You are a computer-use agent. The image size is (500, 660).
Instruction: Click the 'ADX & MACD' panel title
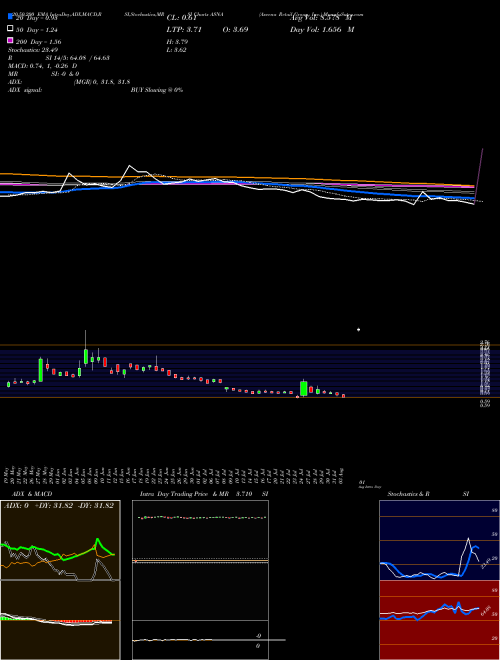(x=32, y=494)
